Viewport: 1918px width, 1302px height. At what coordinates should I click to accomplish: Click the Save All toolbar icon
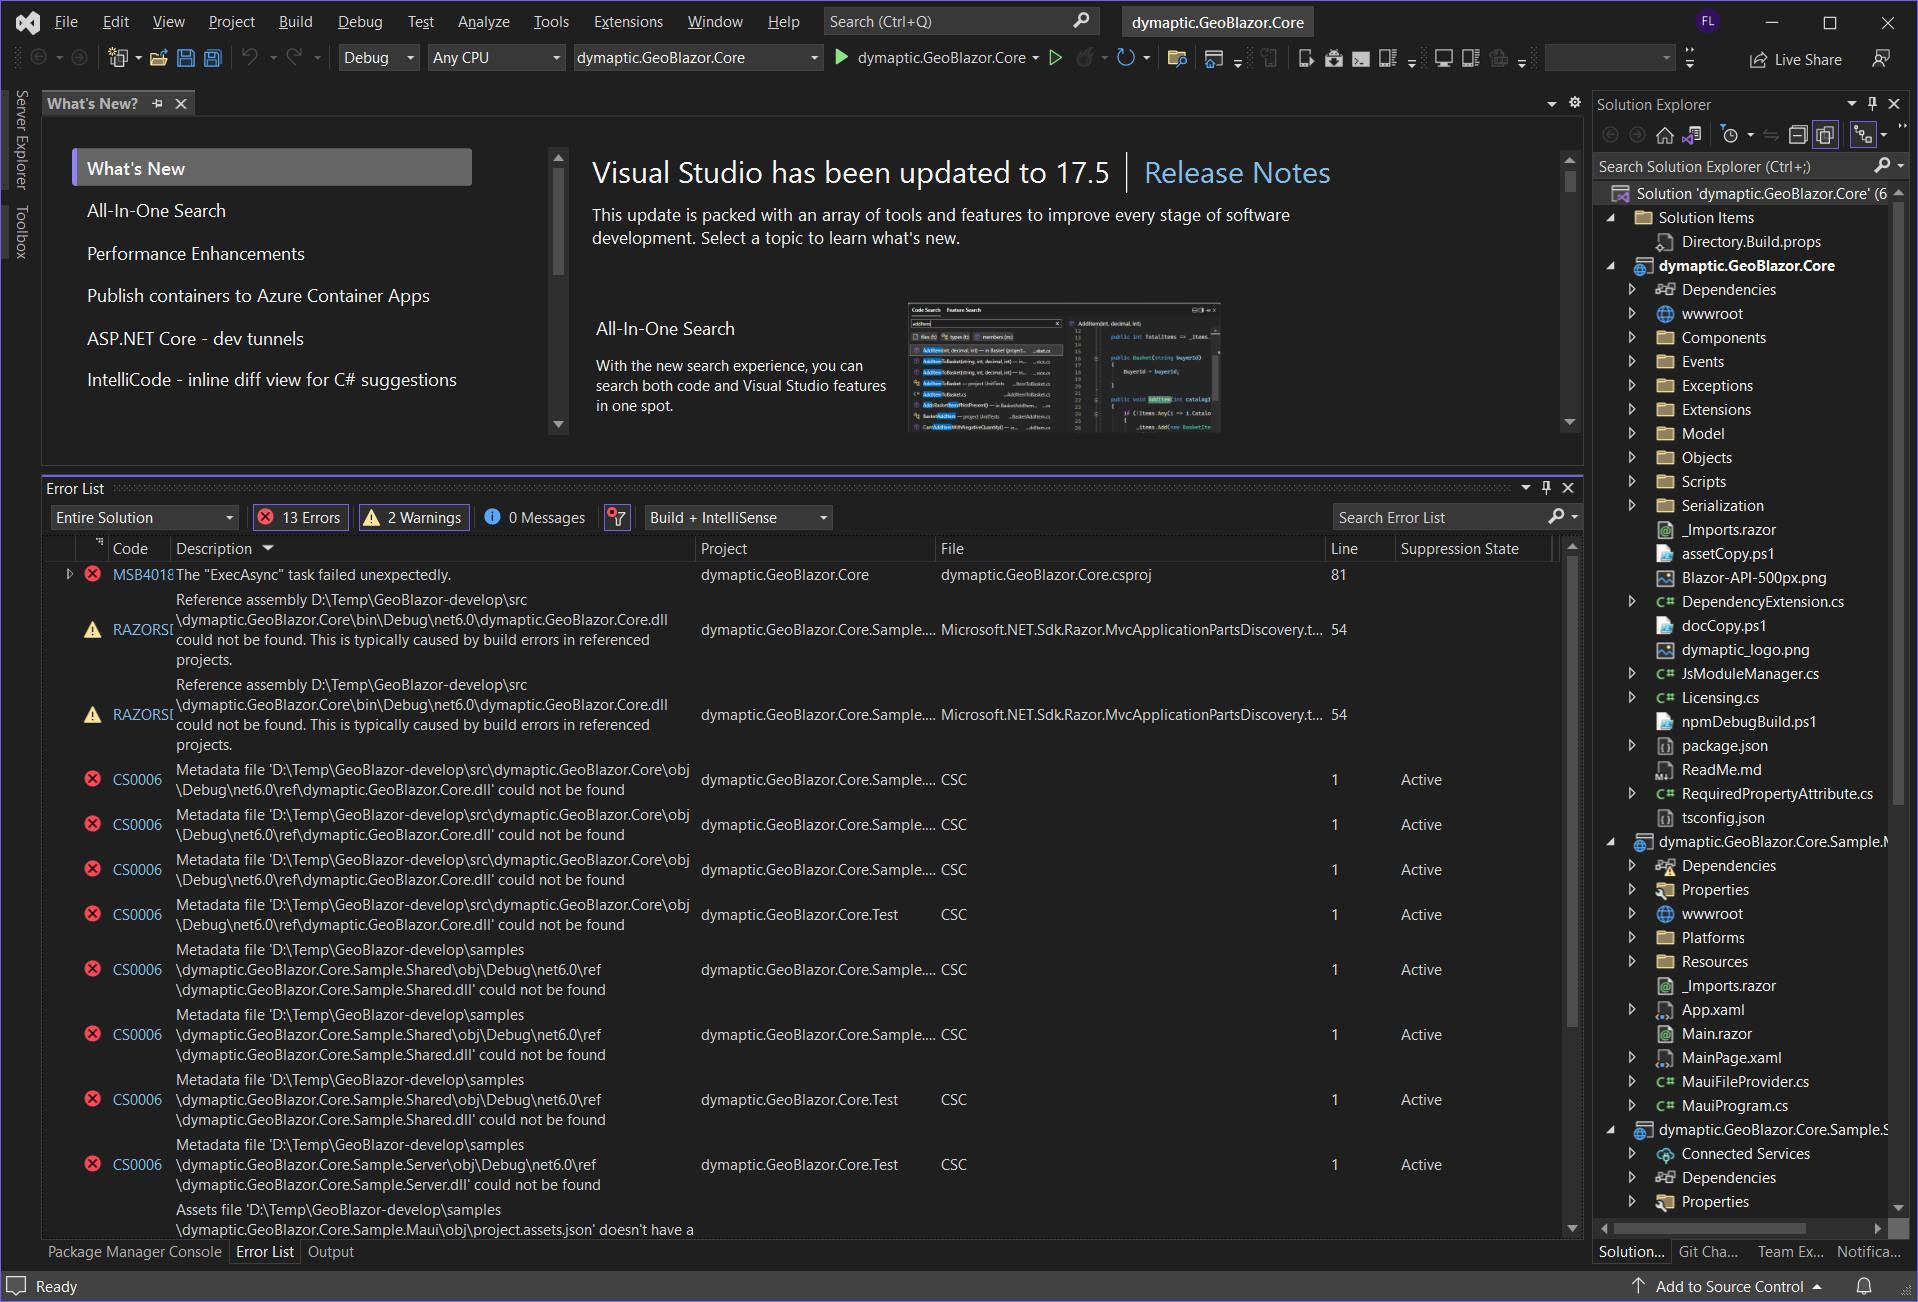coord(212,57)
